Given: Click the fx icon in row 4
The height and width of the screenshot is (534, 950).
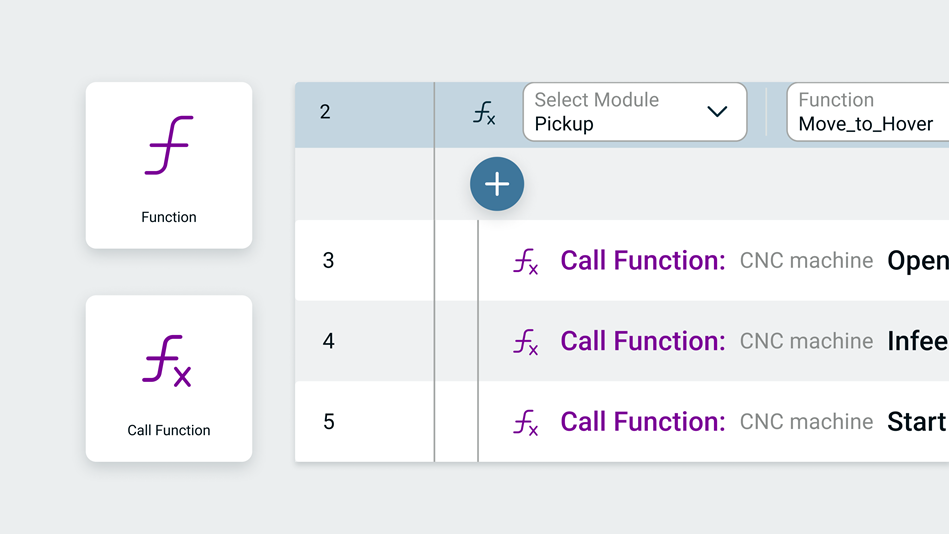Looking at the screenshot, I should [525, 342].
